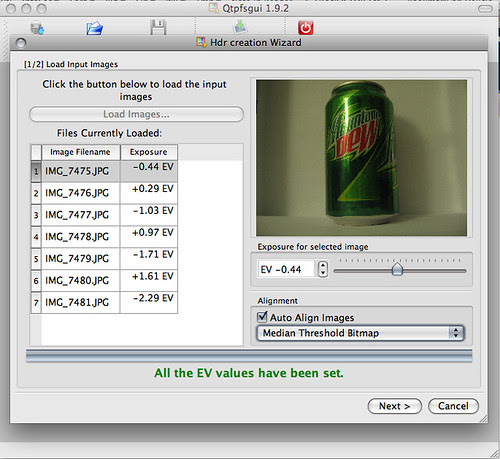Click the -0.44 EV exposure cell
500x459 pixels.
point(149,171)
